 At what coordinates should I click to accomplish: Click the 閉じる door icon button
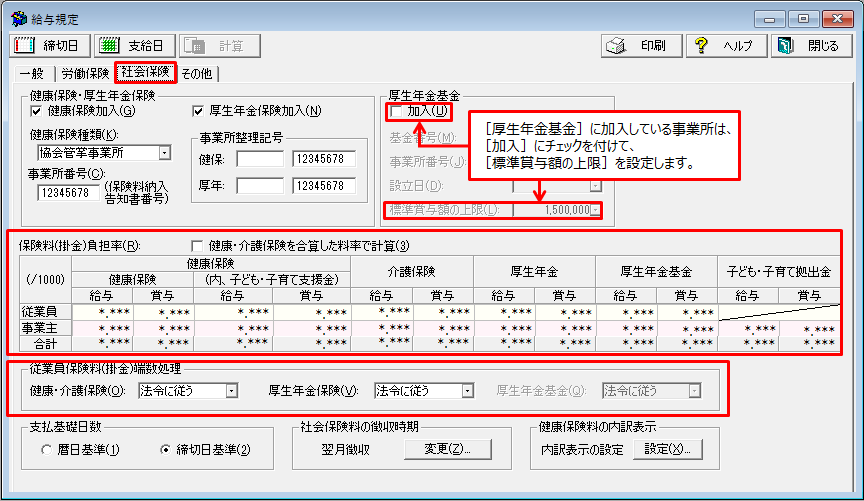[811, 46]
